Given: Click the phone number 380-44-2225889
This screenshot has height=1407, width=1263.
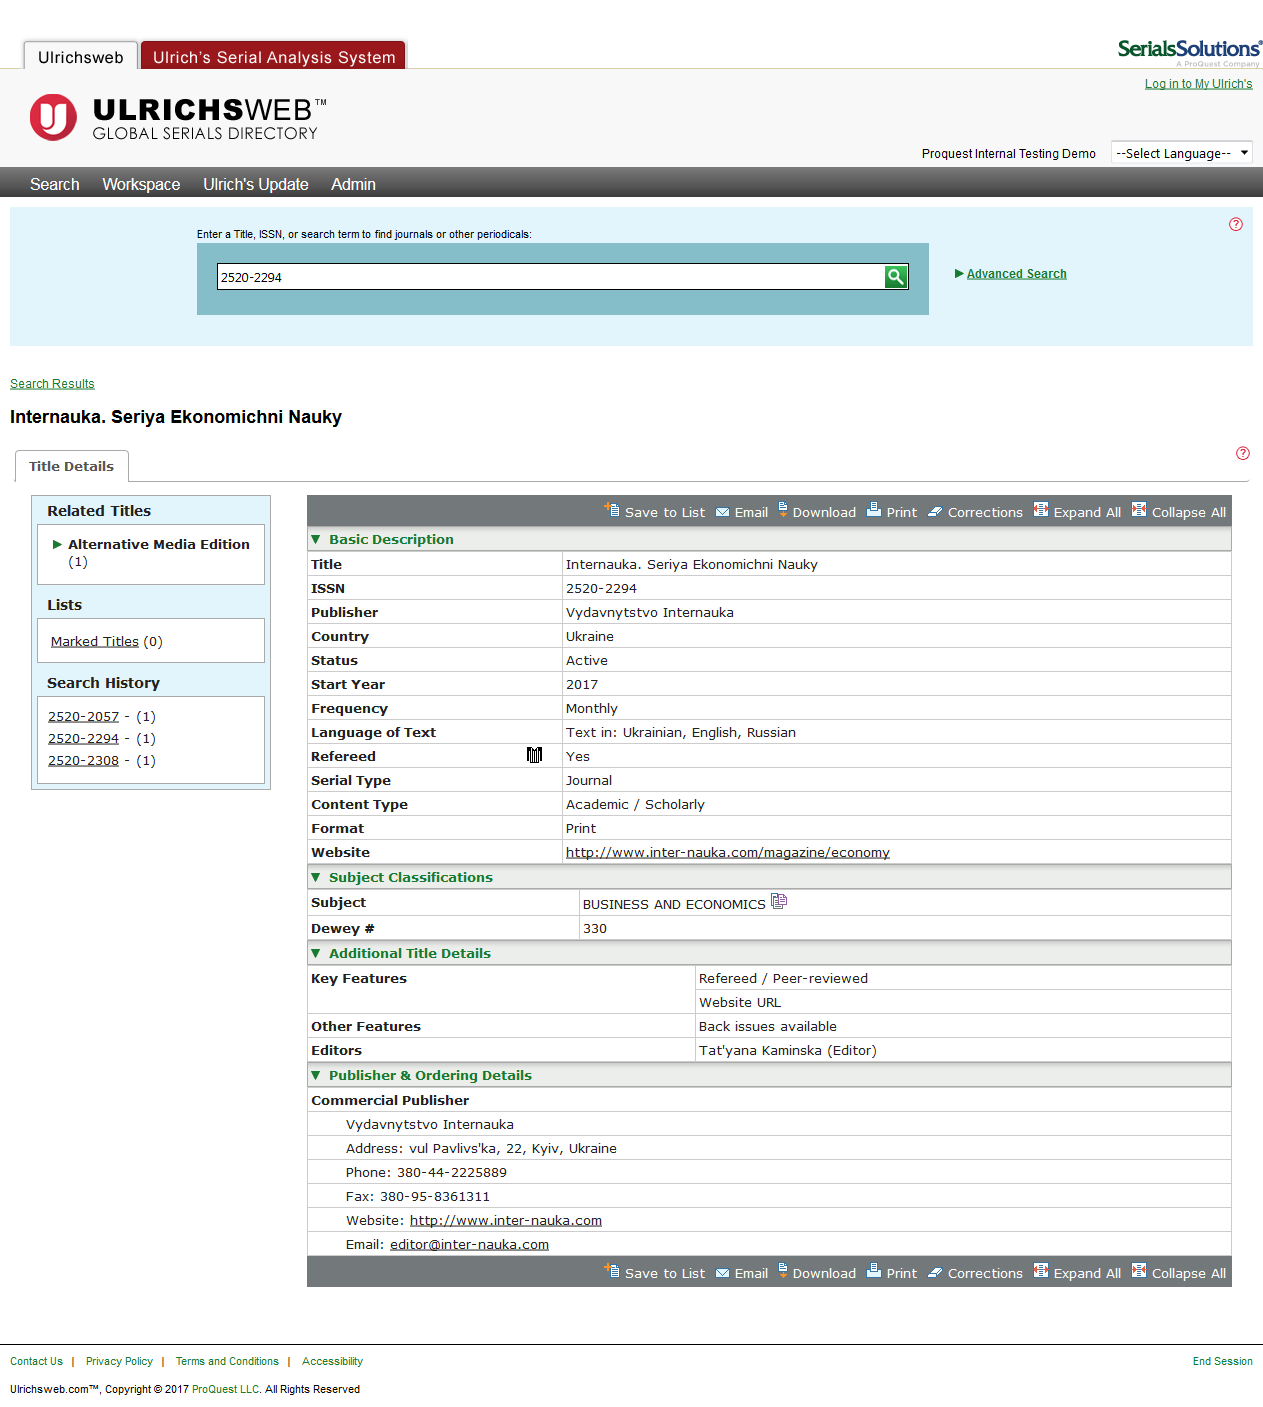Looking at the screenshot, I should 452,1172.
